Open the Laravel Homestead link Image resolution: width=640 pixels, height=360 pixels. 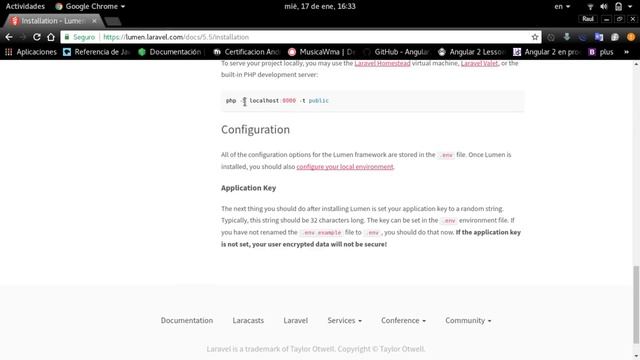point(382,63)
